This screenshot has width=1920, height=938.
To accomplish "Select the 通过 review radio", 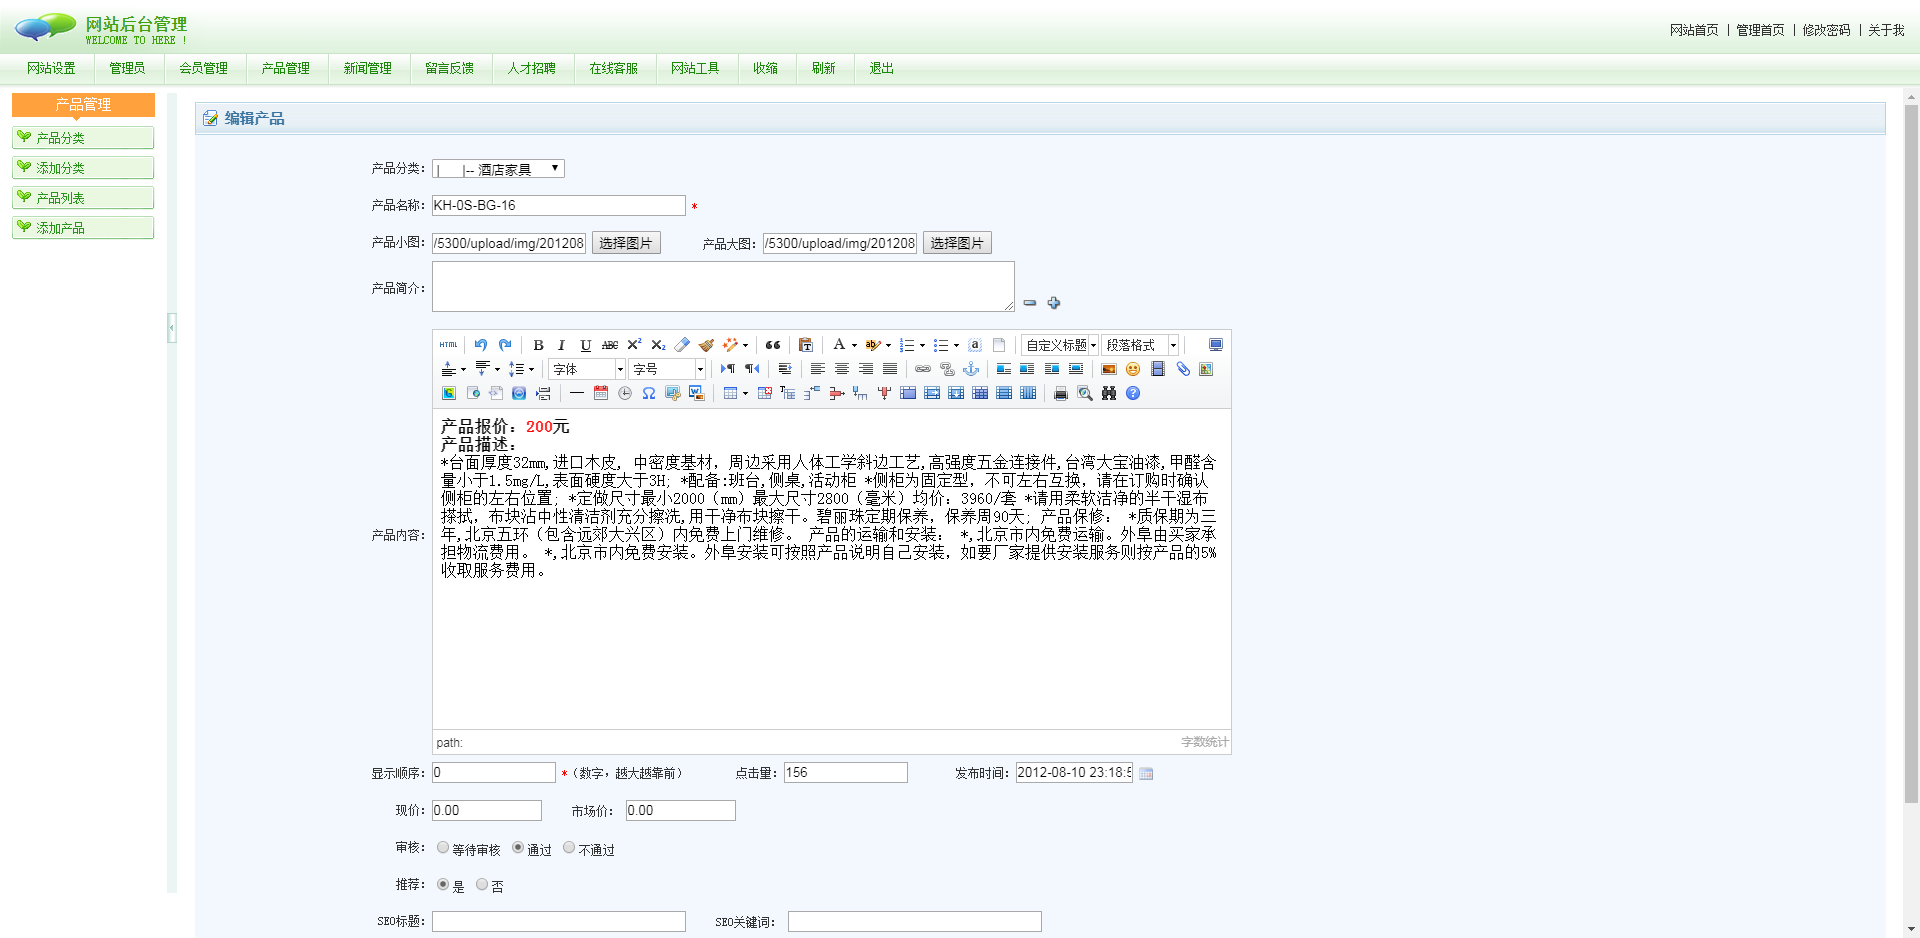I will tap(518, 848).
